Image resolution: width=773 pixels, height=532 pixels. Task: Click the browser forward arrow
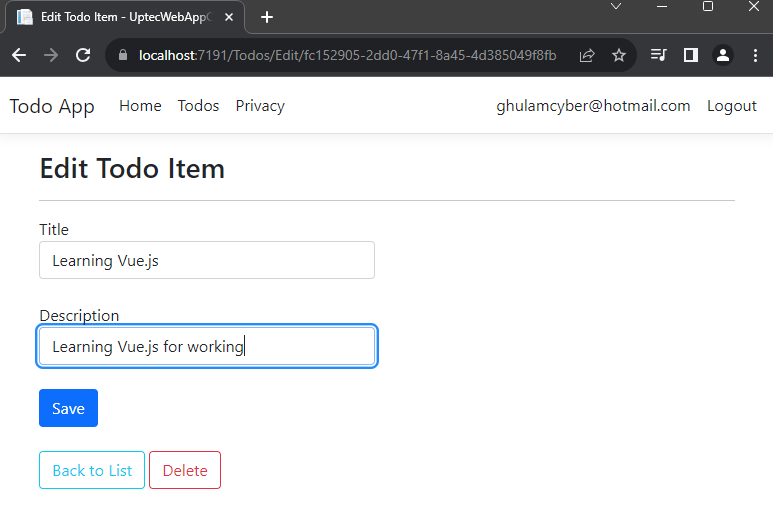click(51, 55)
